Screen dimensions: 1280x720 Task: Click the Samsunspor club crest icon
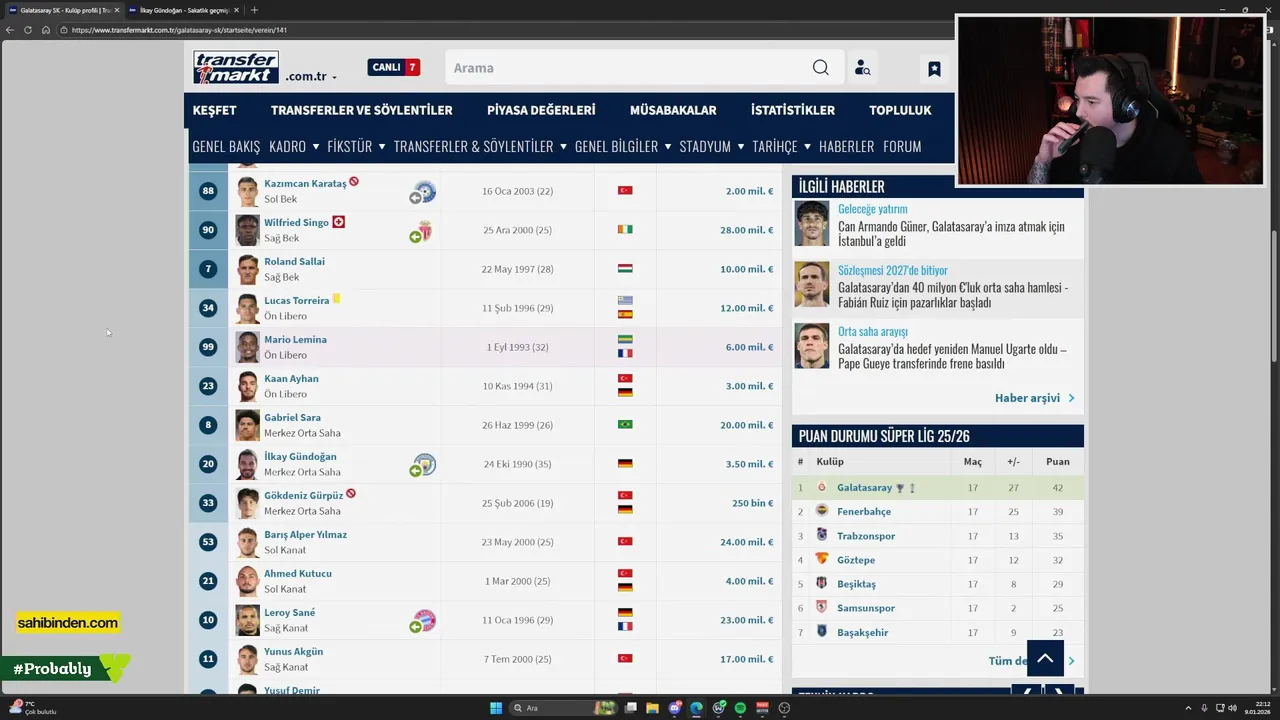tap(822, 607)
